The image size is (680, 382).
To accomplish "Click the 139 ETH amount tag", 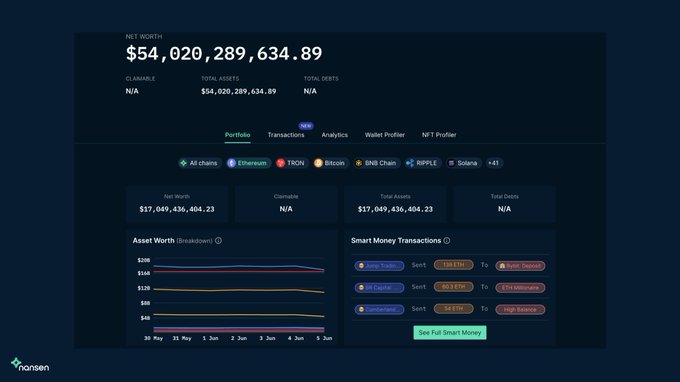I will 453,265.
